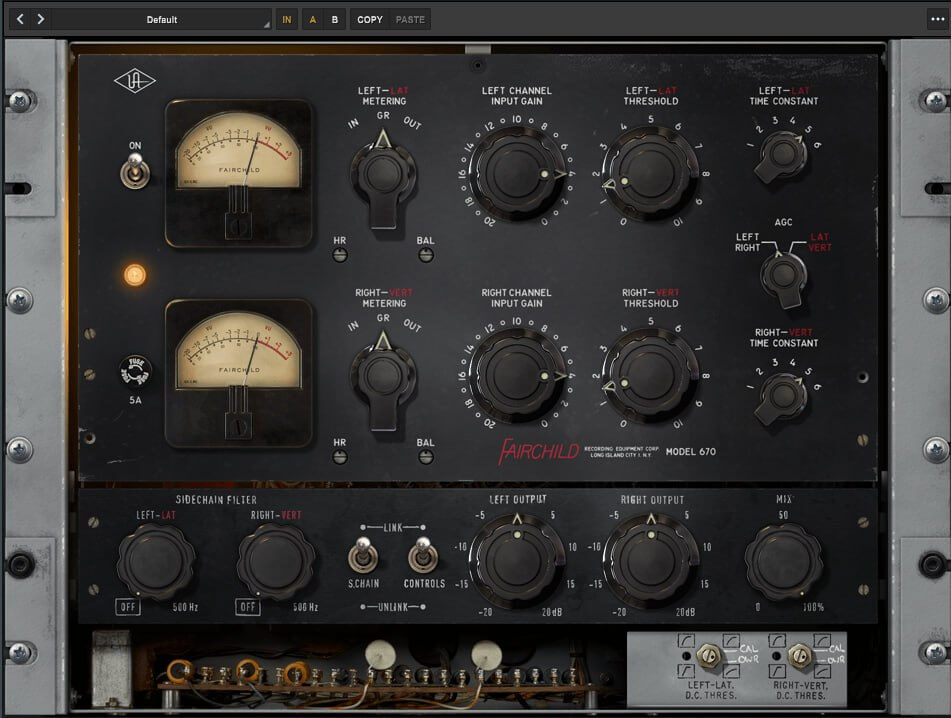Click the Right Output knob
Image resolution: width=951 pixels, height=718 pixels.
651,560
